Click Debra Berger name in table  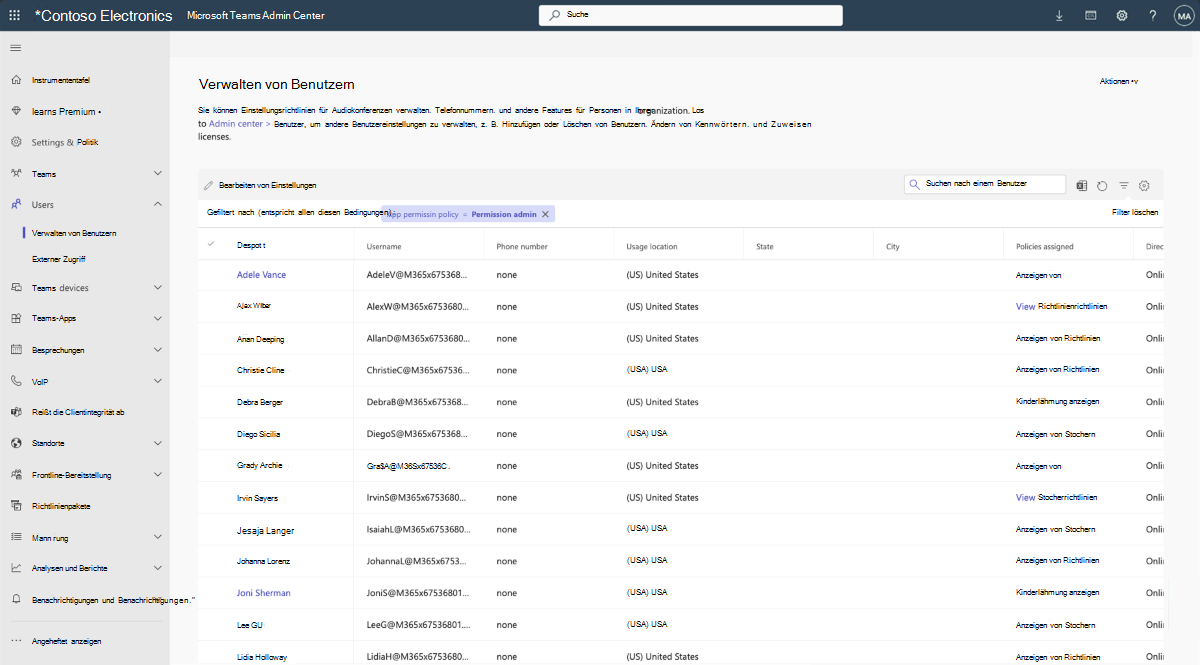click(259, 402)
